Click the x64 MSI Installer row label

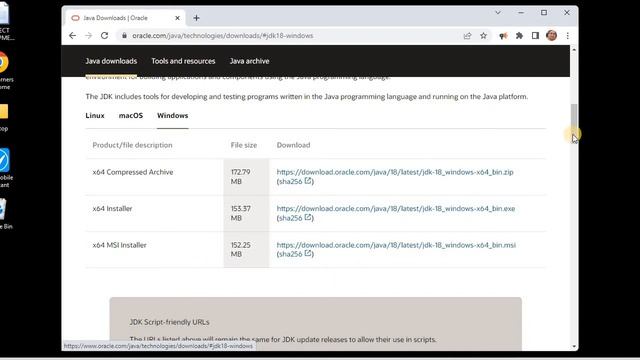click(119, 245)
